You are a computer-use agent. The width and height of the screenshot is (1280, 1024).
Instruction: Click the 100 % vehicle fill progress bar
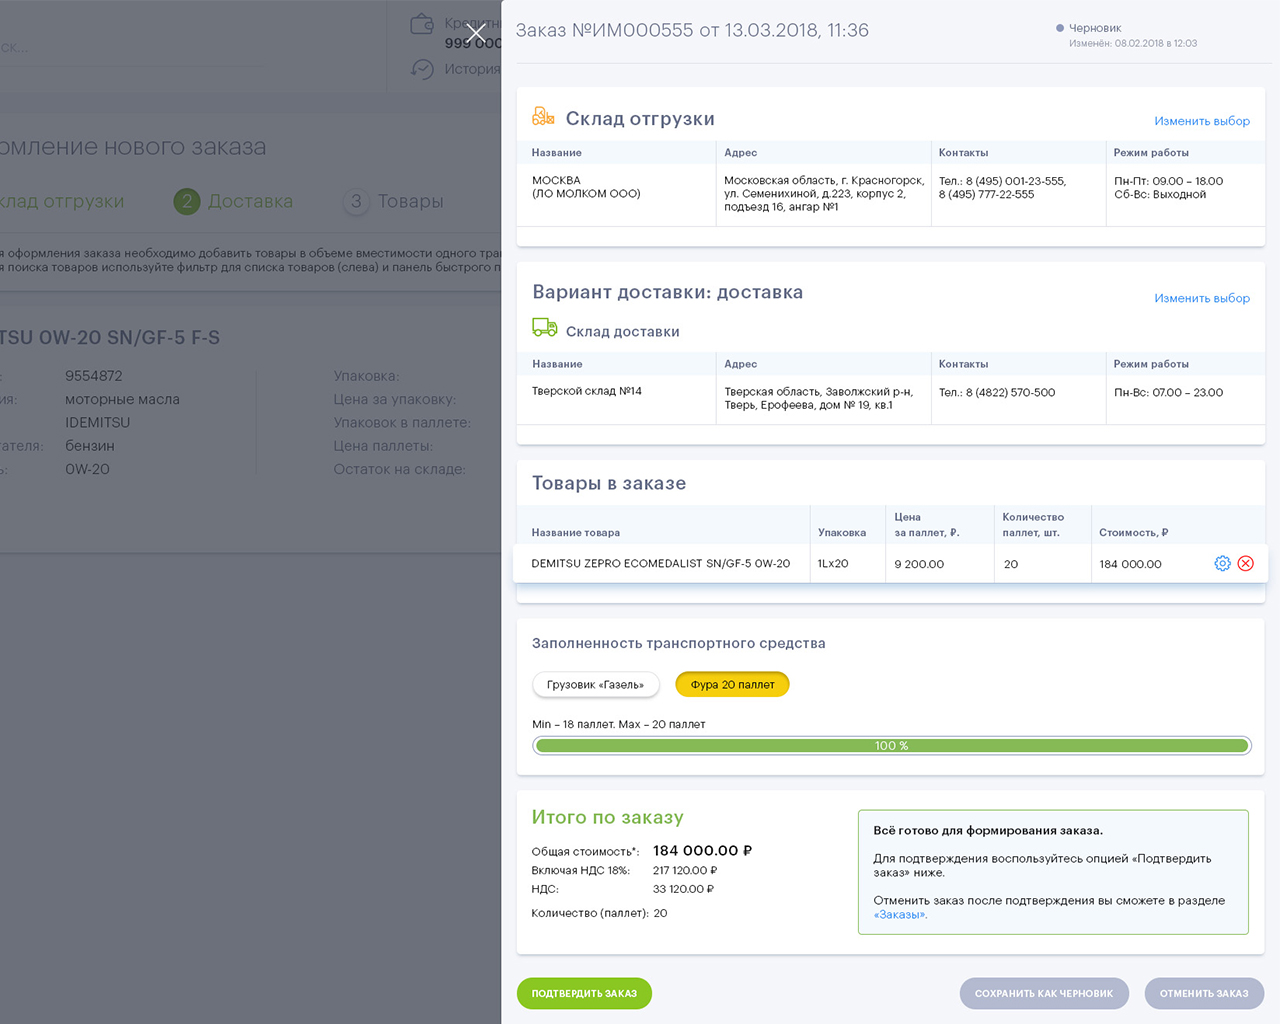[x=891, y=746]
